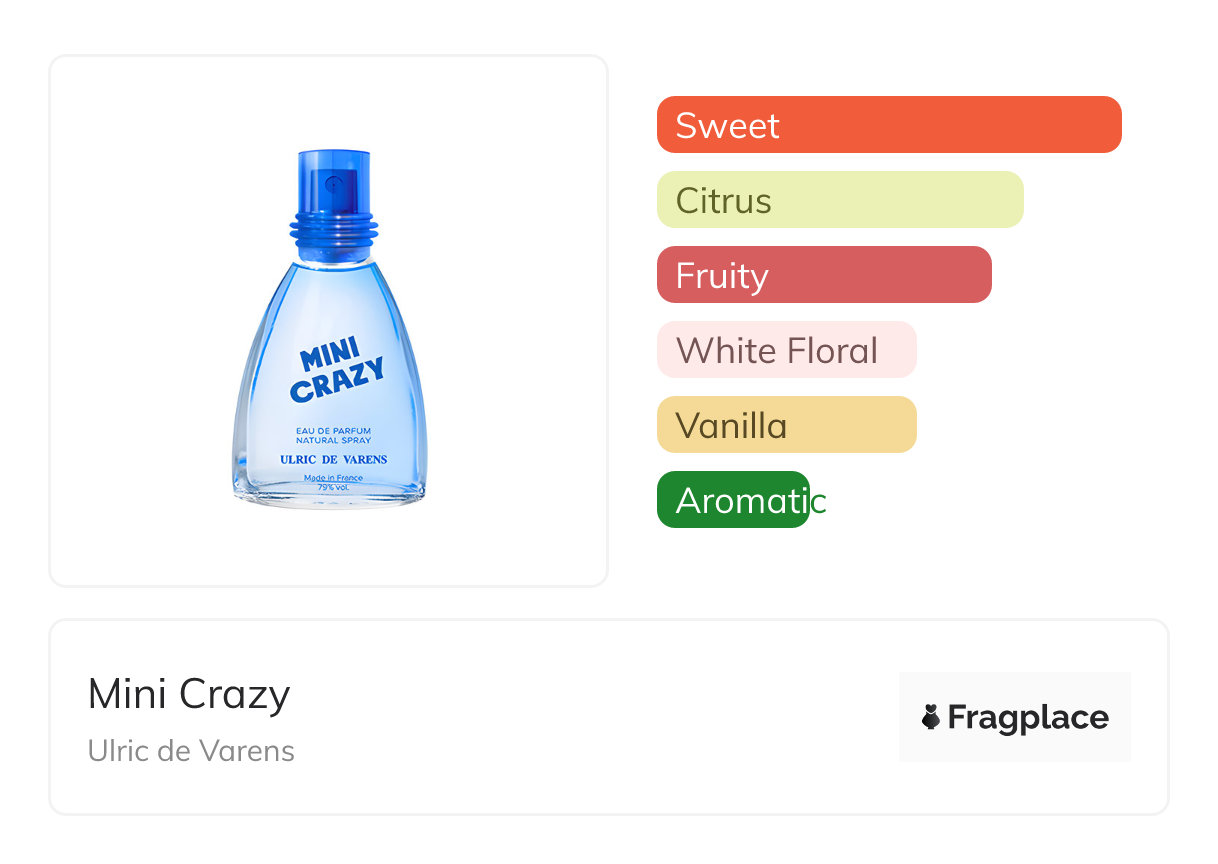Click the NATURAL SPRAY text on the bottle

point(334,441)
